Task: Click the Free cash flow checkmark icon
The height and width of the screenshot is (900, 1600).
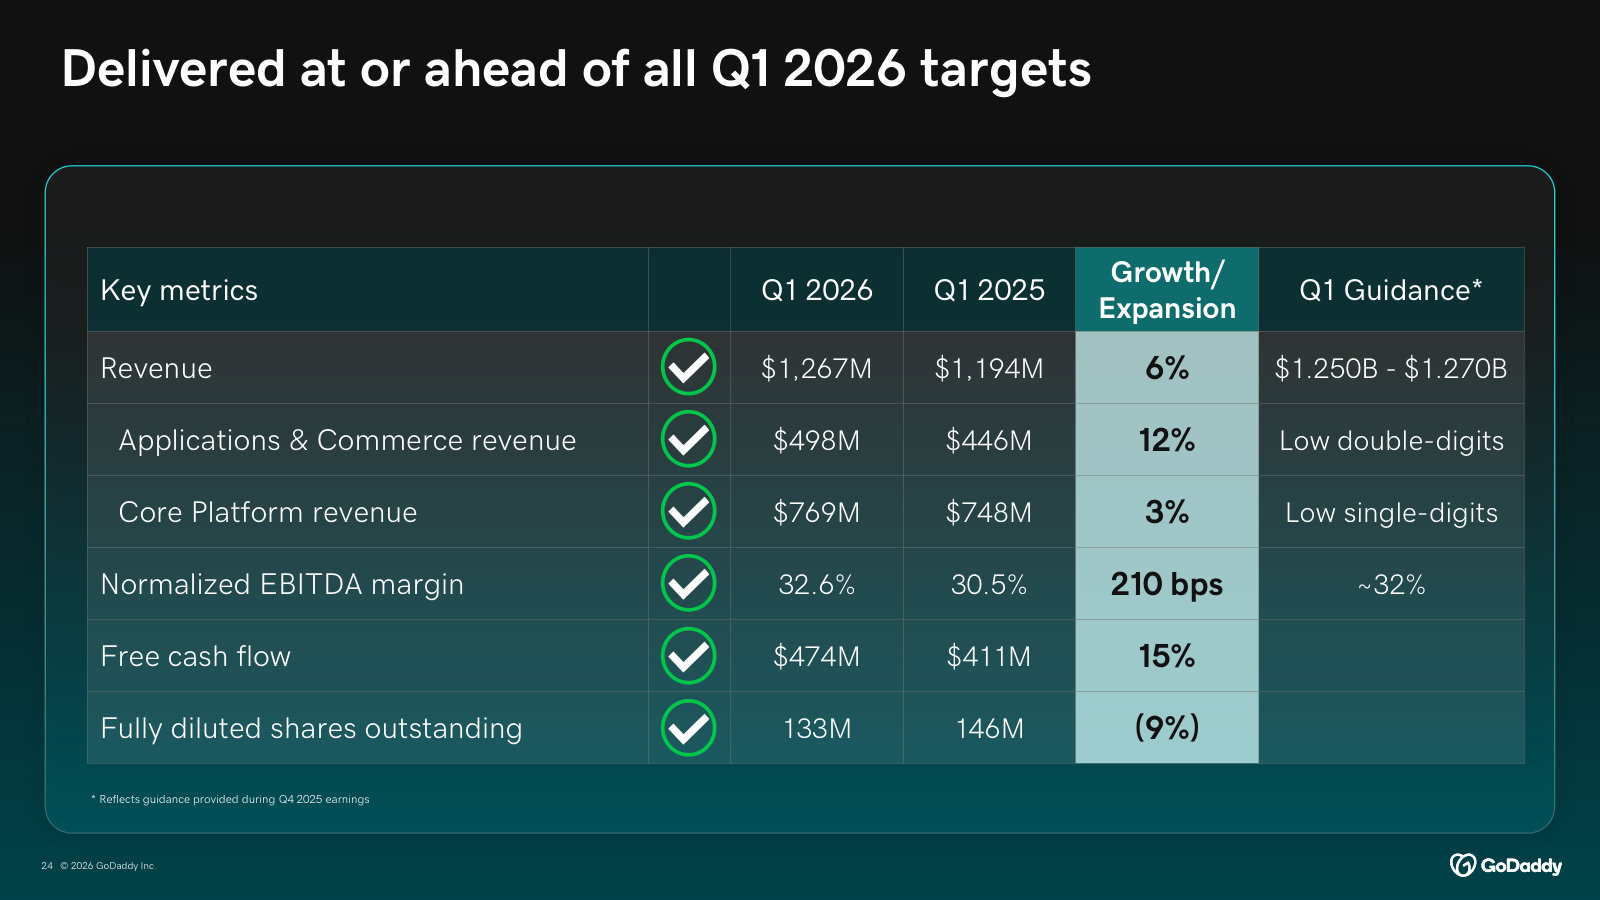Action: click(x=688, y=655)
